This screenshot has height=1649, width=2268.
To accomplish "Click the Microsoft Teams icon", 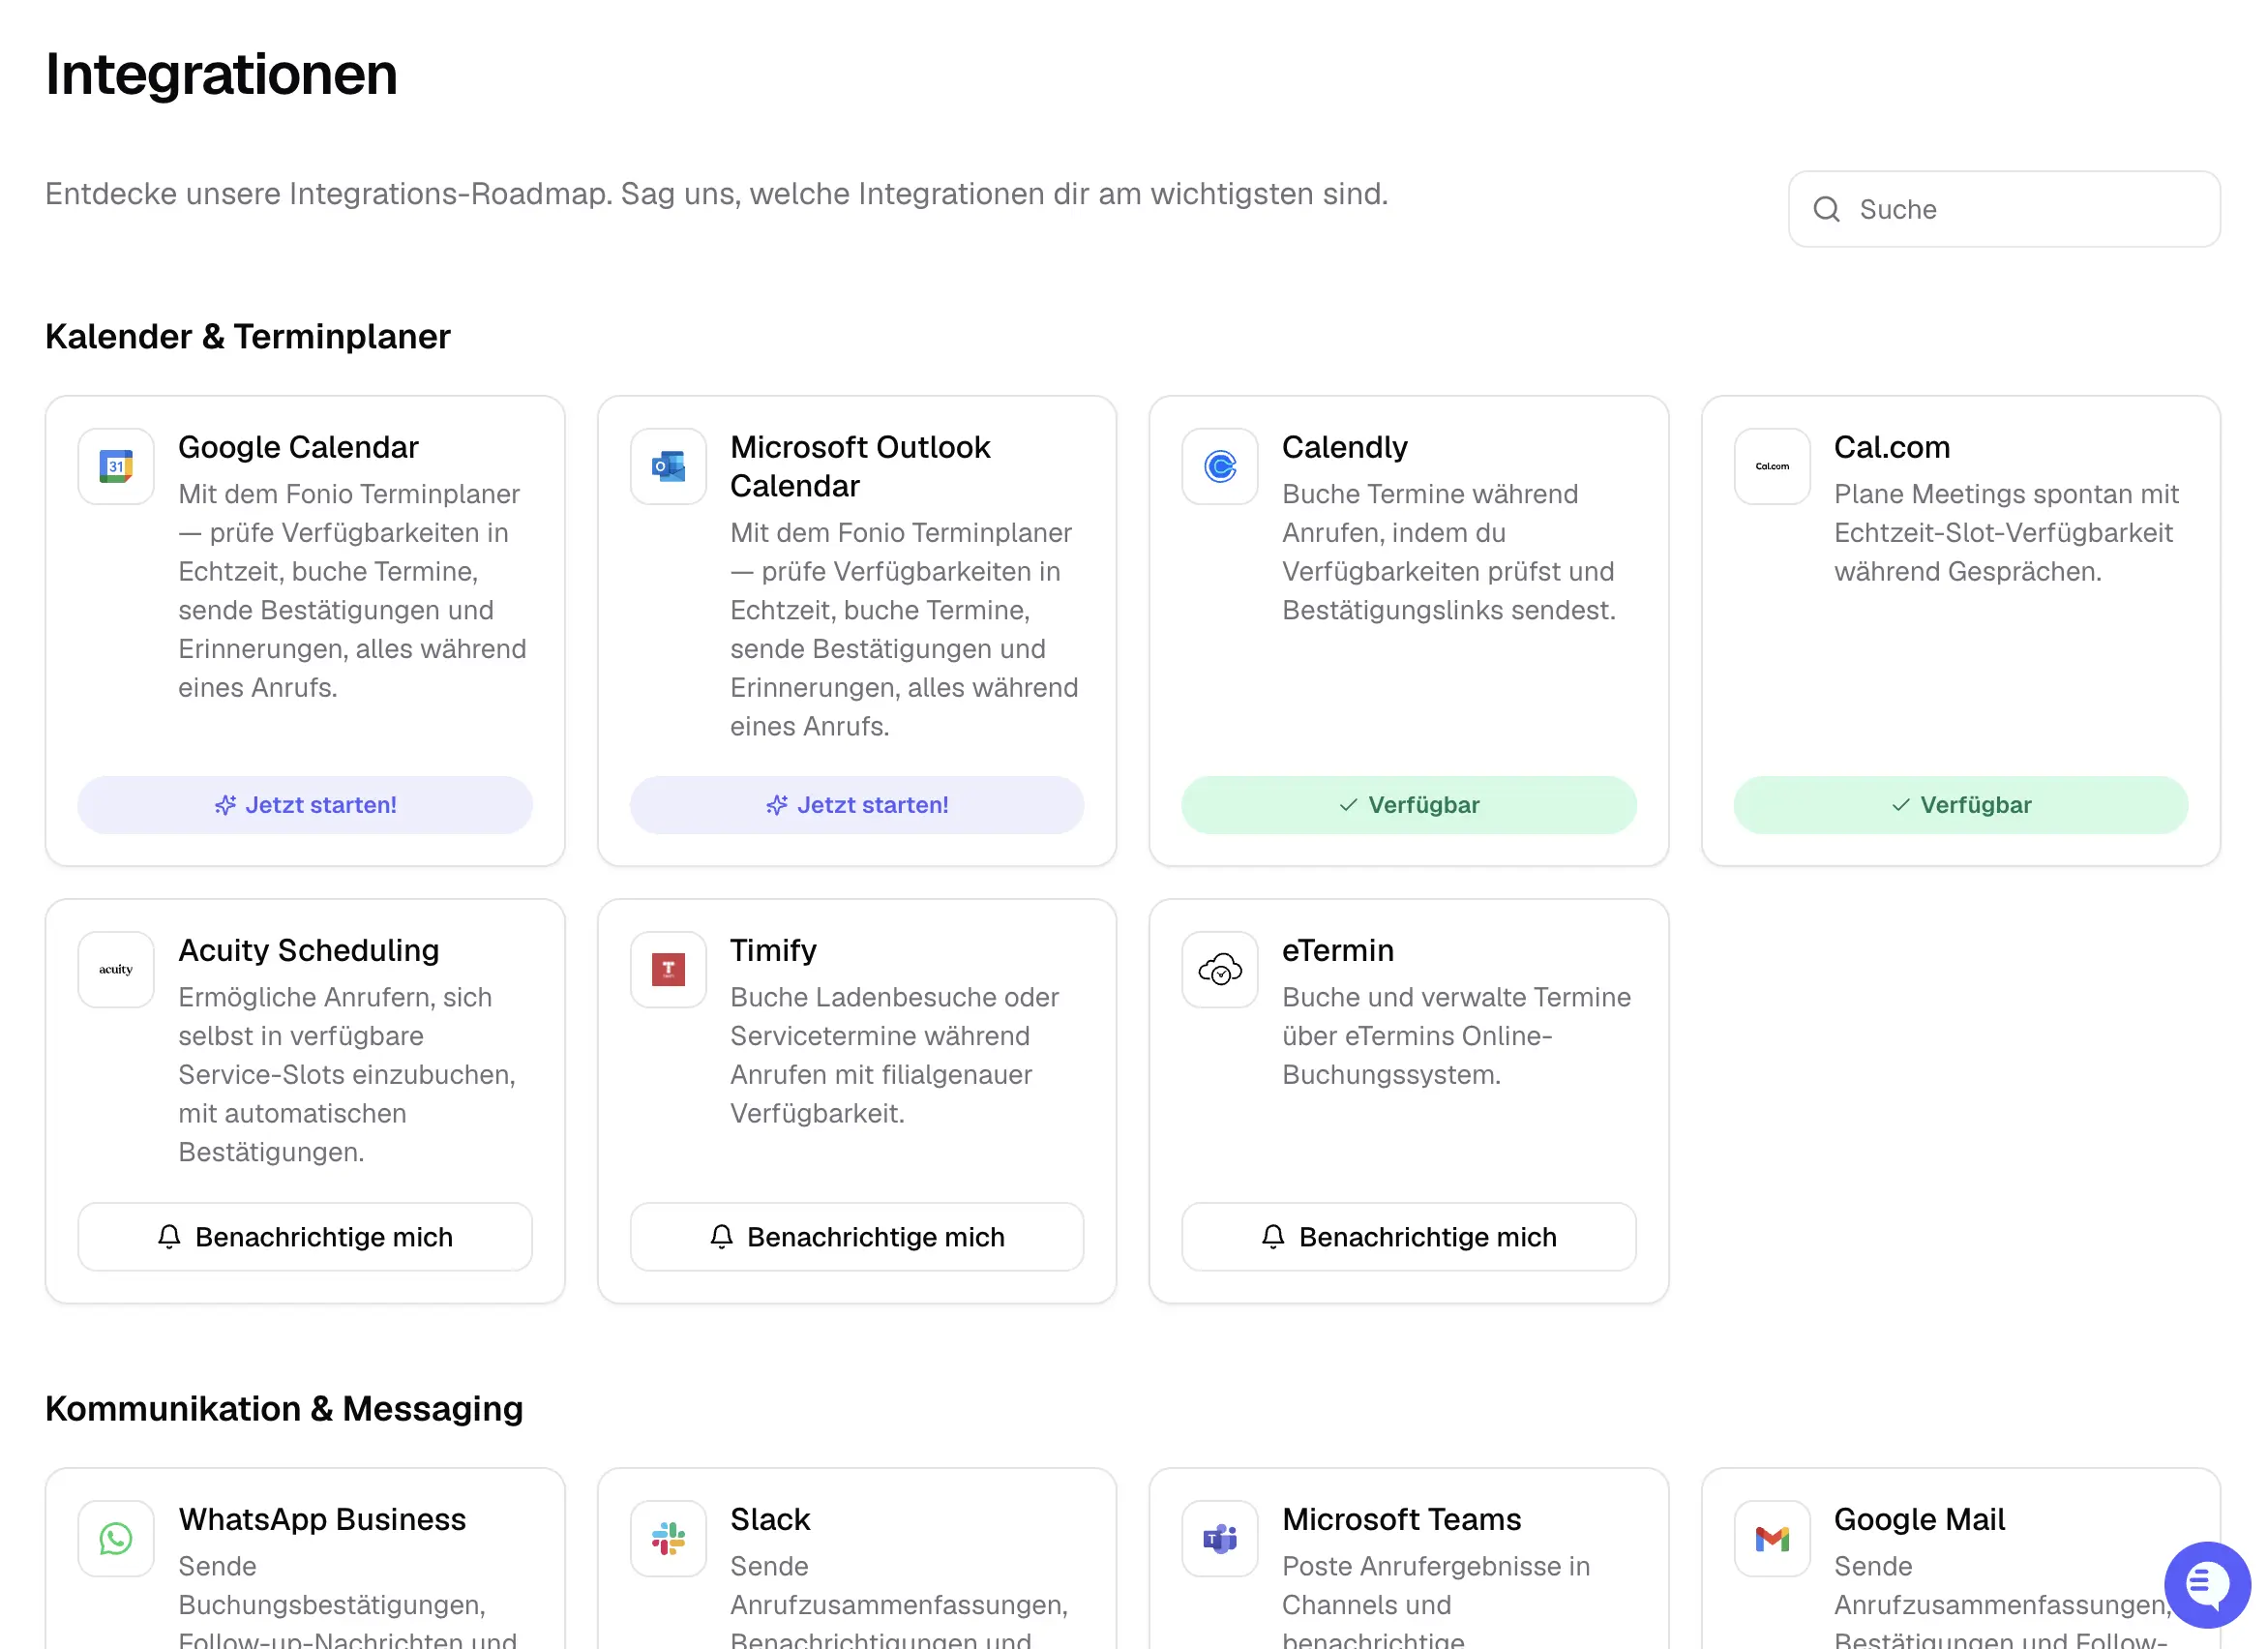I will click(x=1219, y=1538).
